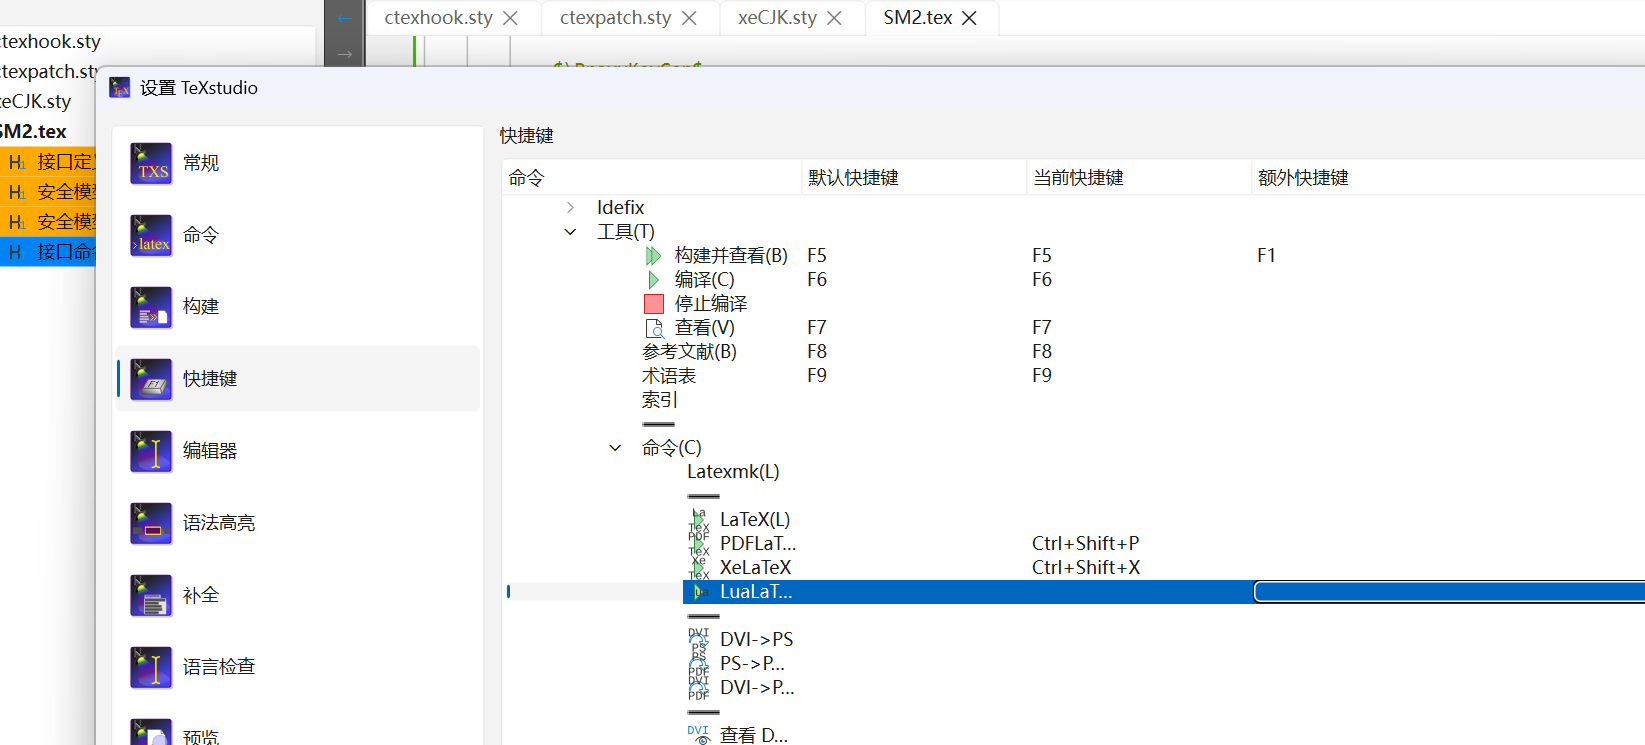The image size is (1645, 745).
Task: Switch to the ctexhook.sty editor tab
Action: (x=439, y=18)
